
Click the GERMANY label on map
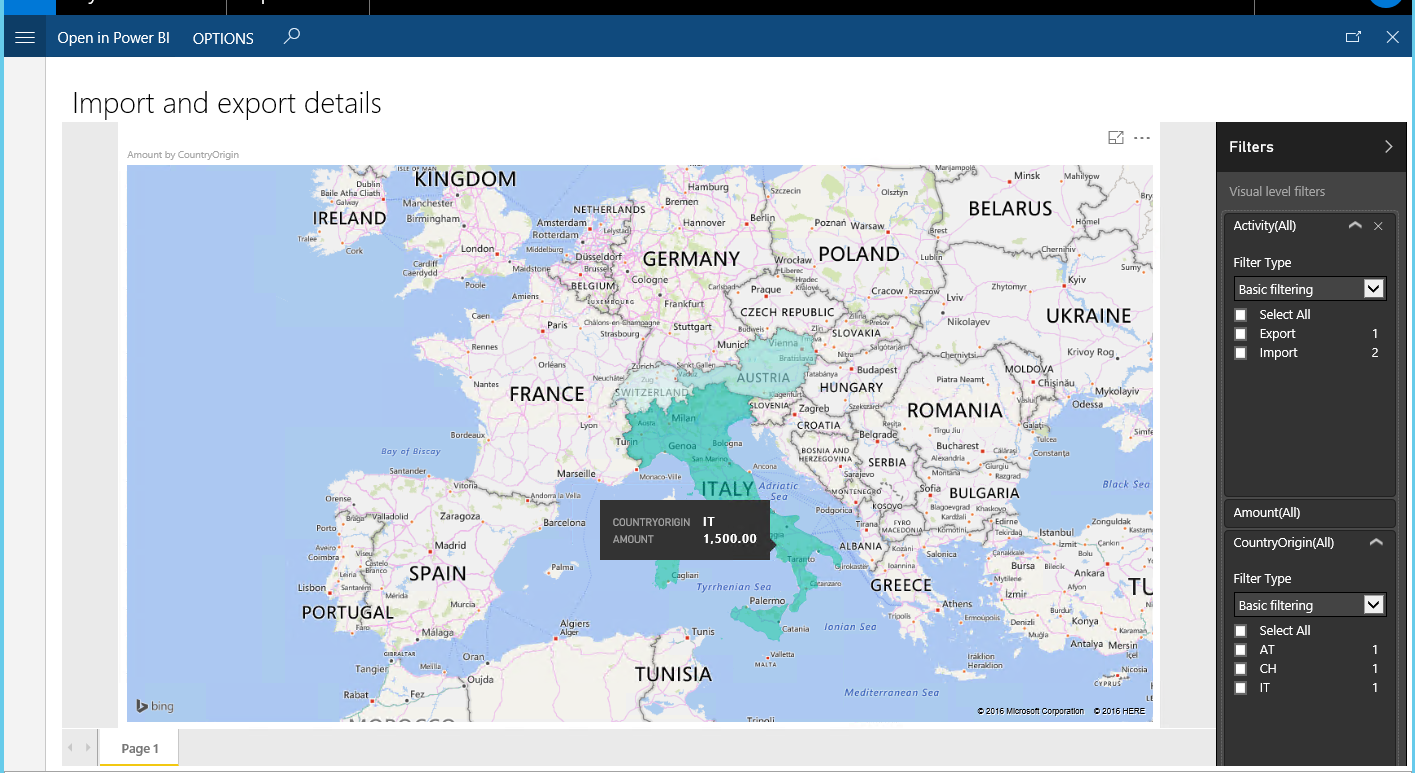point(691,259)
